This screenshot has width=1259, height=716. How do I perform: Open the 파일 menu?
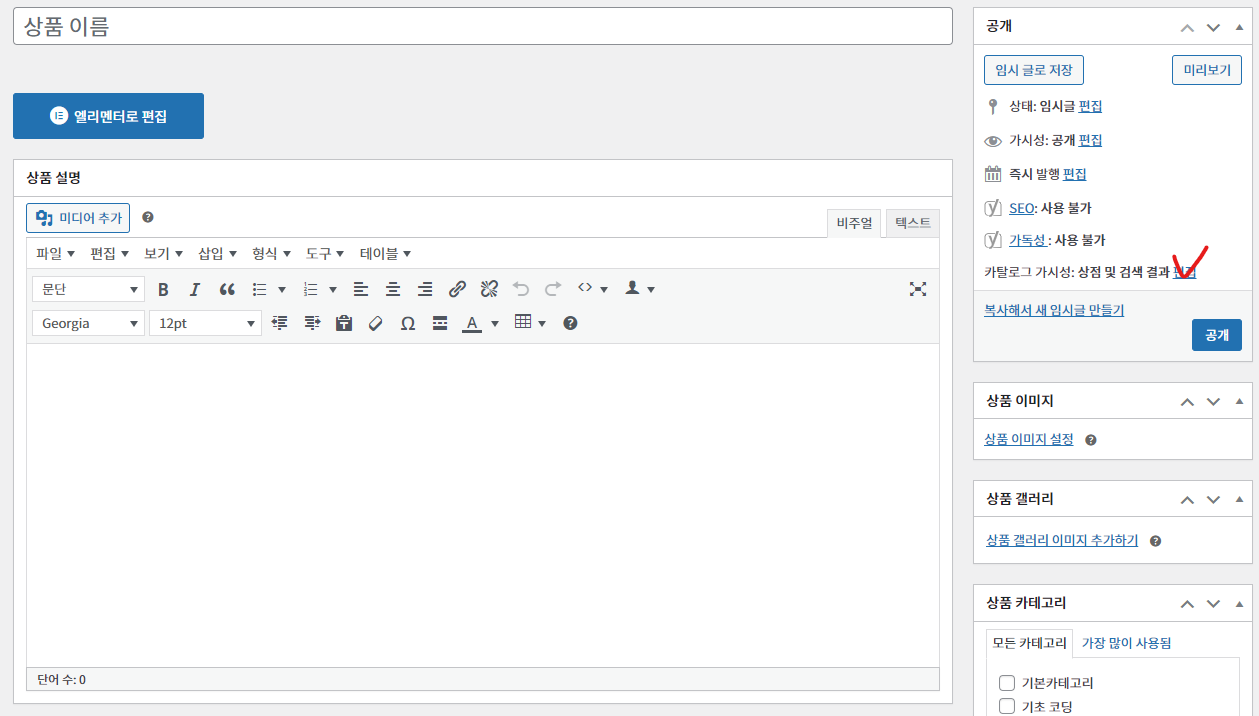55,254
